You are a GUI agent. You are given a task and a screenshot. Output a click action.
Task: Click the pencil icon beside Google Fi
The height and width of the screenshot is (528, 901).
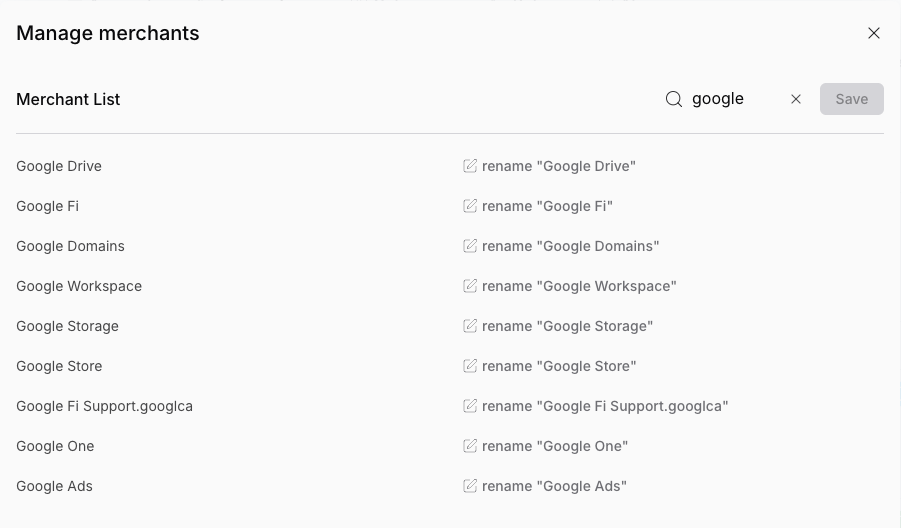pyautogui.click(x=470, y=206)
